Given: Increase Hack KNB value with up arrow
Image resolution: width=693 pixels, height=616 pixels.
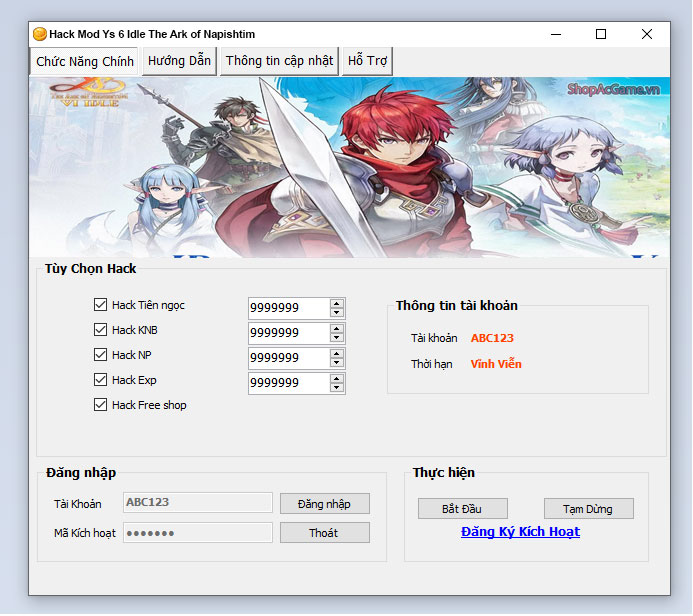Looking at the screenshot, I should point(337,329).
